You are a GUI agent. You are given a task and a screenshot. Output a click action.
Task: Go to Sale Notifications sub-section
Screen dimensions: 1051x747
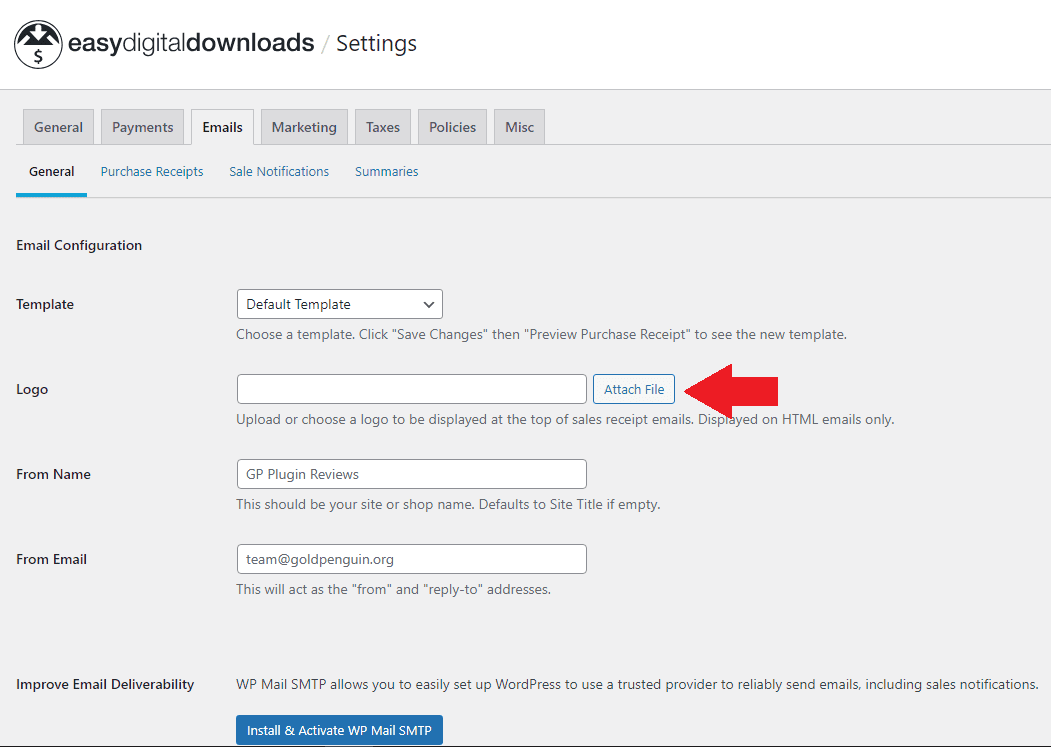279,171
